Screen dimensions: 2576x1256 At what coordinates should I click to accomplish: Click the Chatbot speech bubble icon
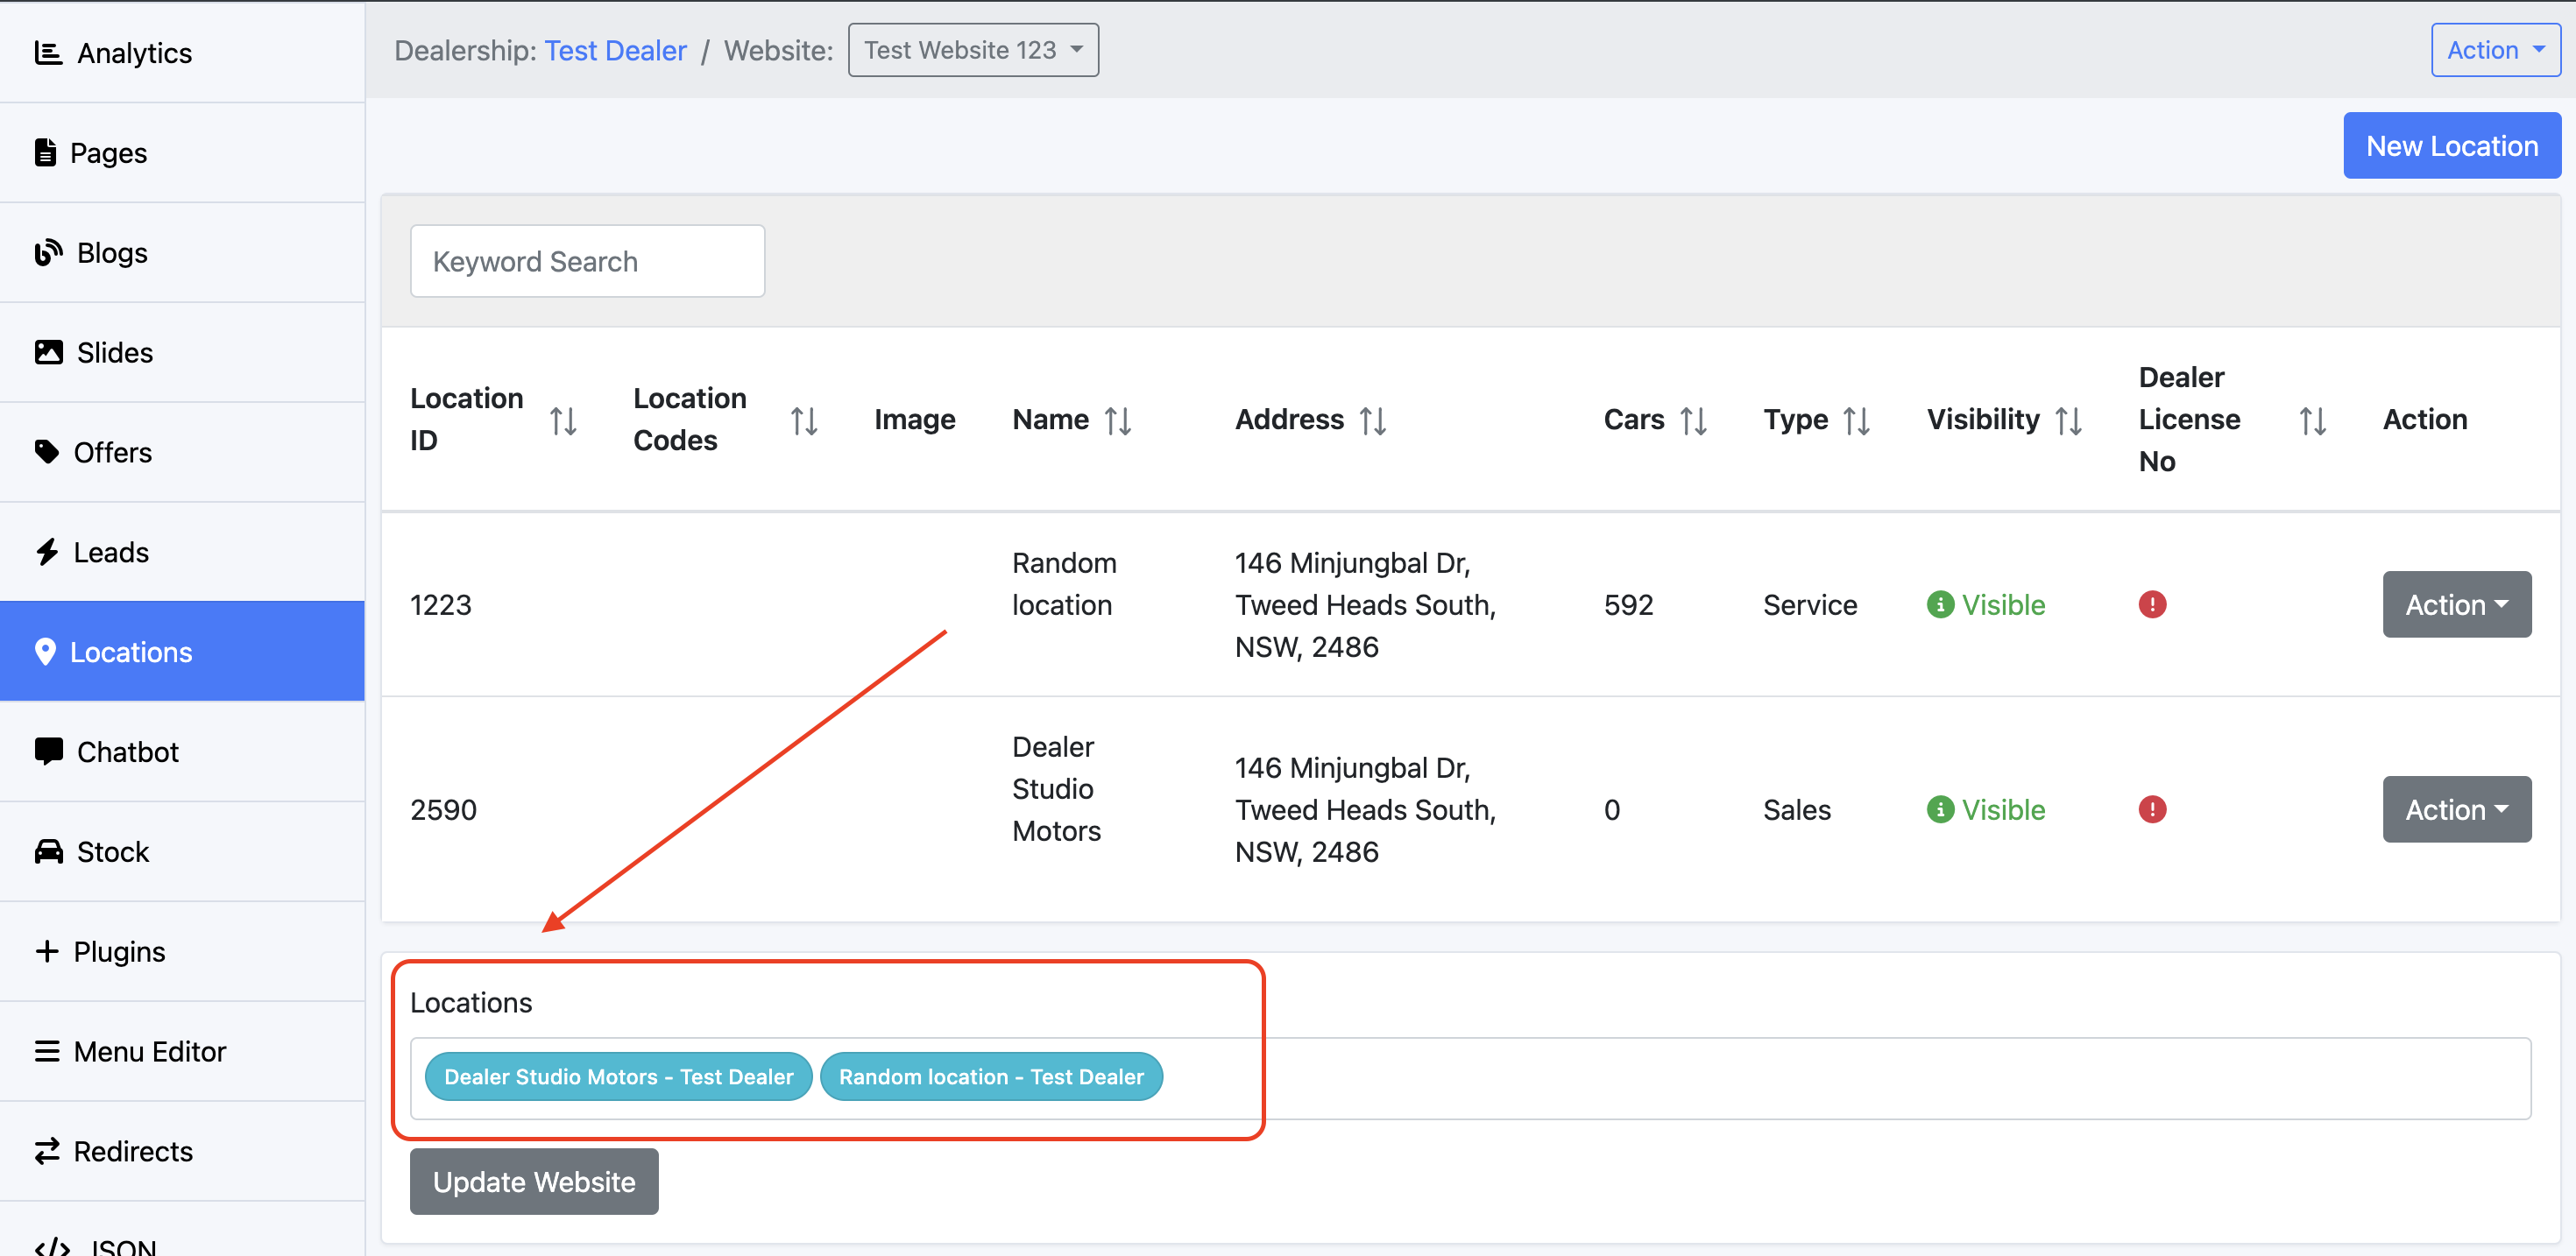[x=48, y=751]
